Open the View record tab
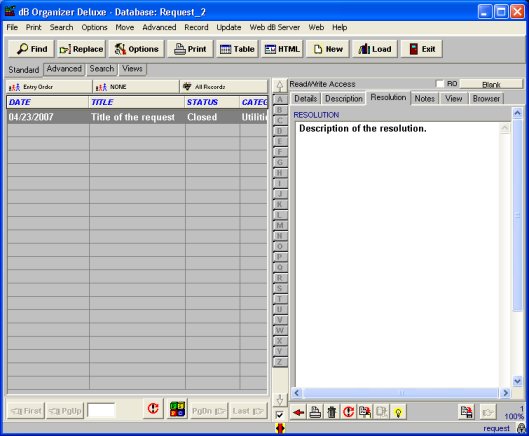Image resolution: width=529 pixels, height=436 pixels. coord(453,99)
